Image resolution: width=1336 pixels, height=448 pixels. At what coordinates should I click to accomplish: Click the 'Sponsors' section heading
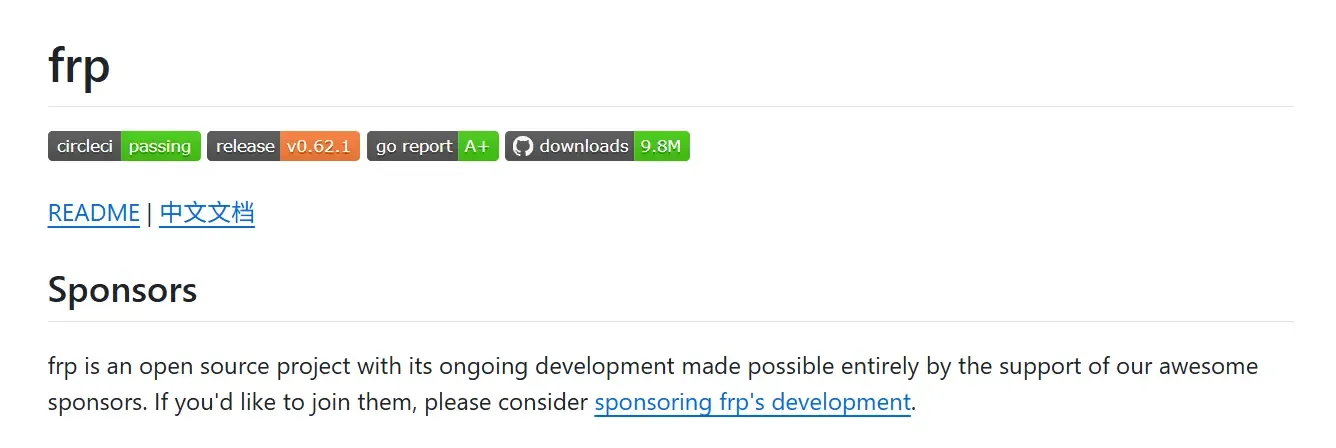[122, 290]
